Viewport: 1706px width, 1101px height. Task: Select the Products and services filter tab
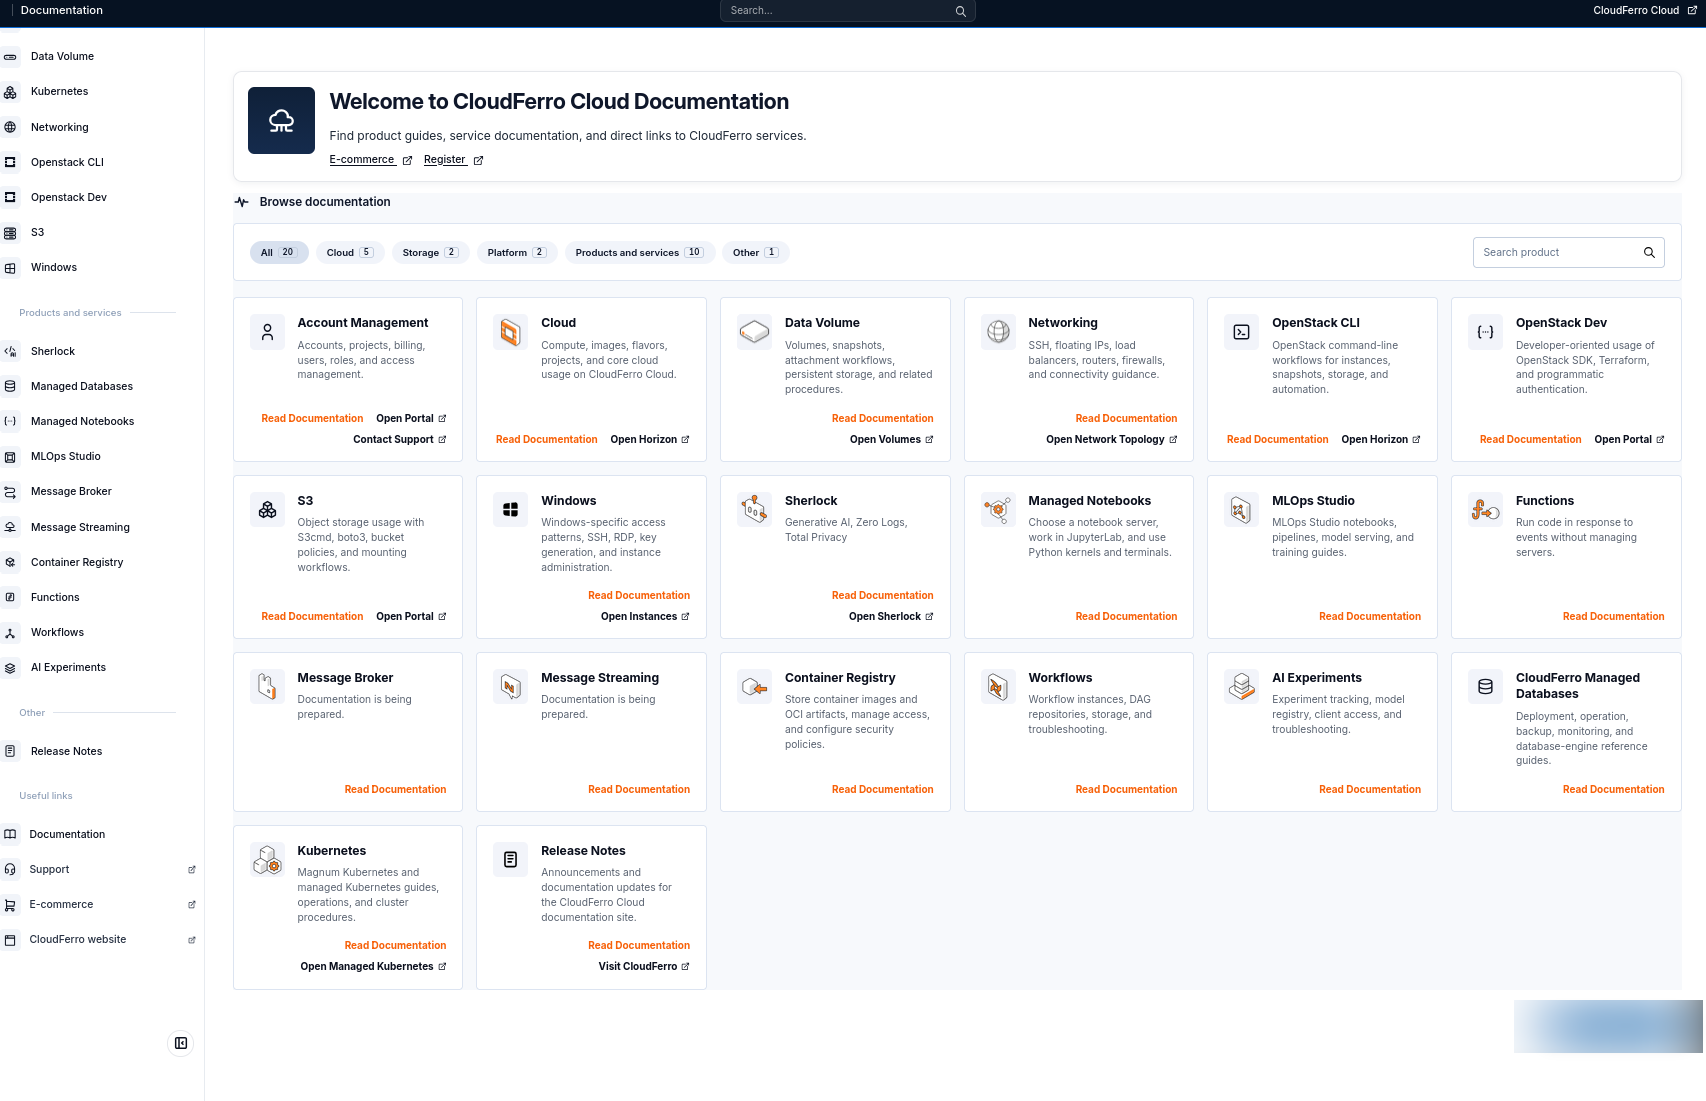(639, 253)
